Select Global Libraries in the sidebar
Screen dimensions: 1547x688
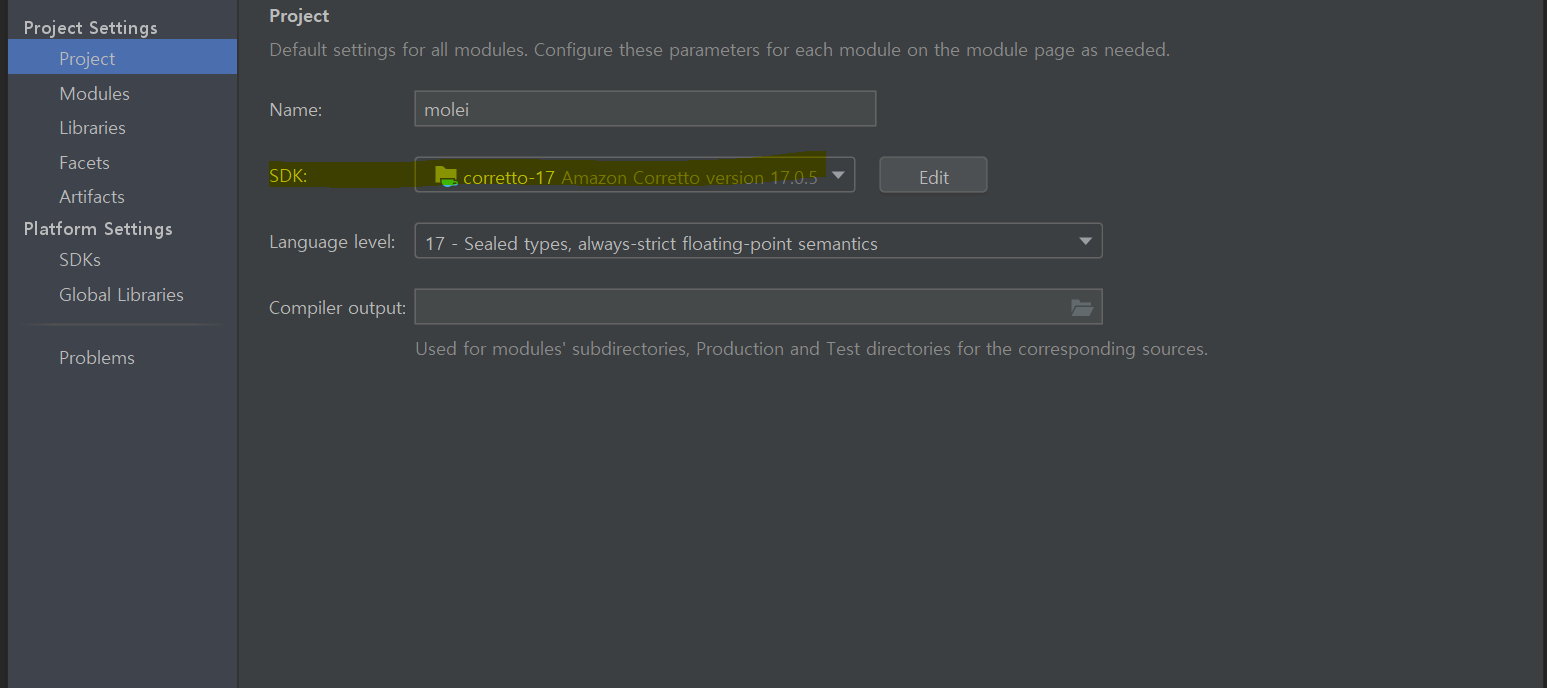(x=121, y=293)
